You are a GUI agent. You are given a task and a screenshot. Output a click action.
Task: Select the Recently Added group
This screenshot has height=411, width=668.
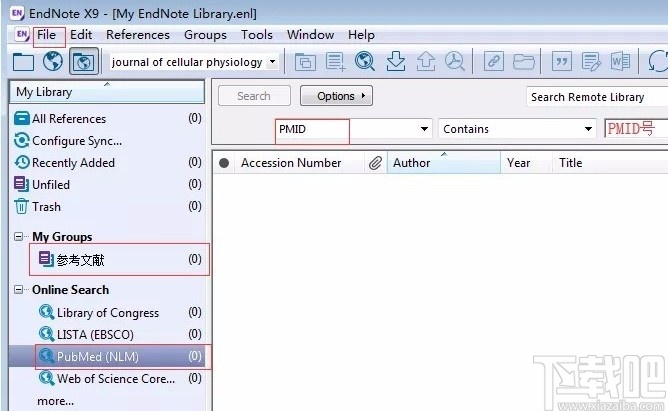pyautogui.click(x=107, y=163)
